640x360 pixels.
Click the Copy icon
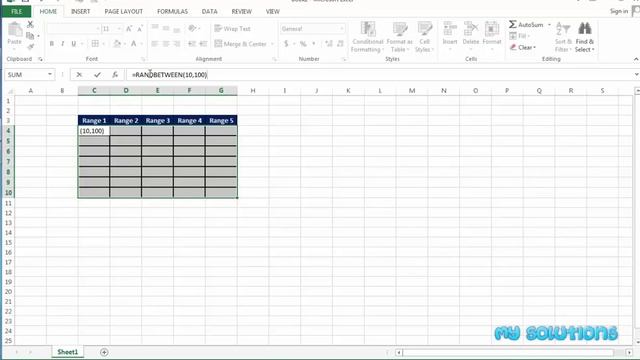30,36
